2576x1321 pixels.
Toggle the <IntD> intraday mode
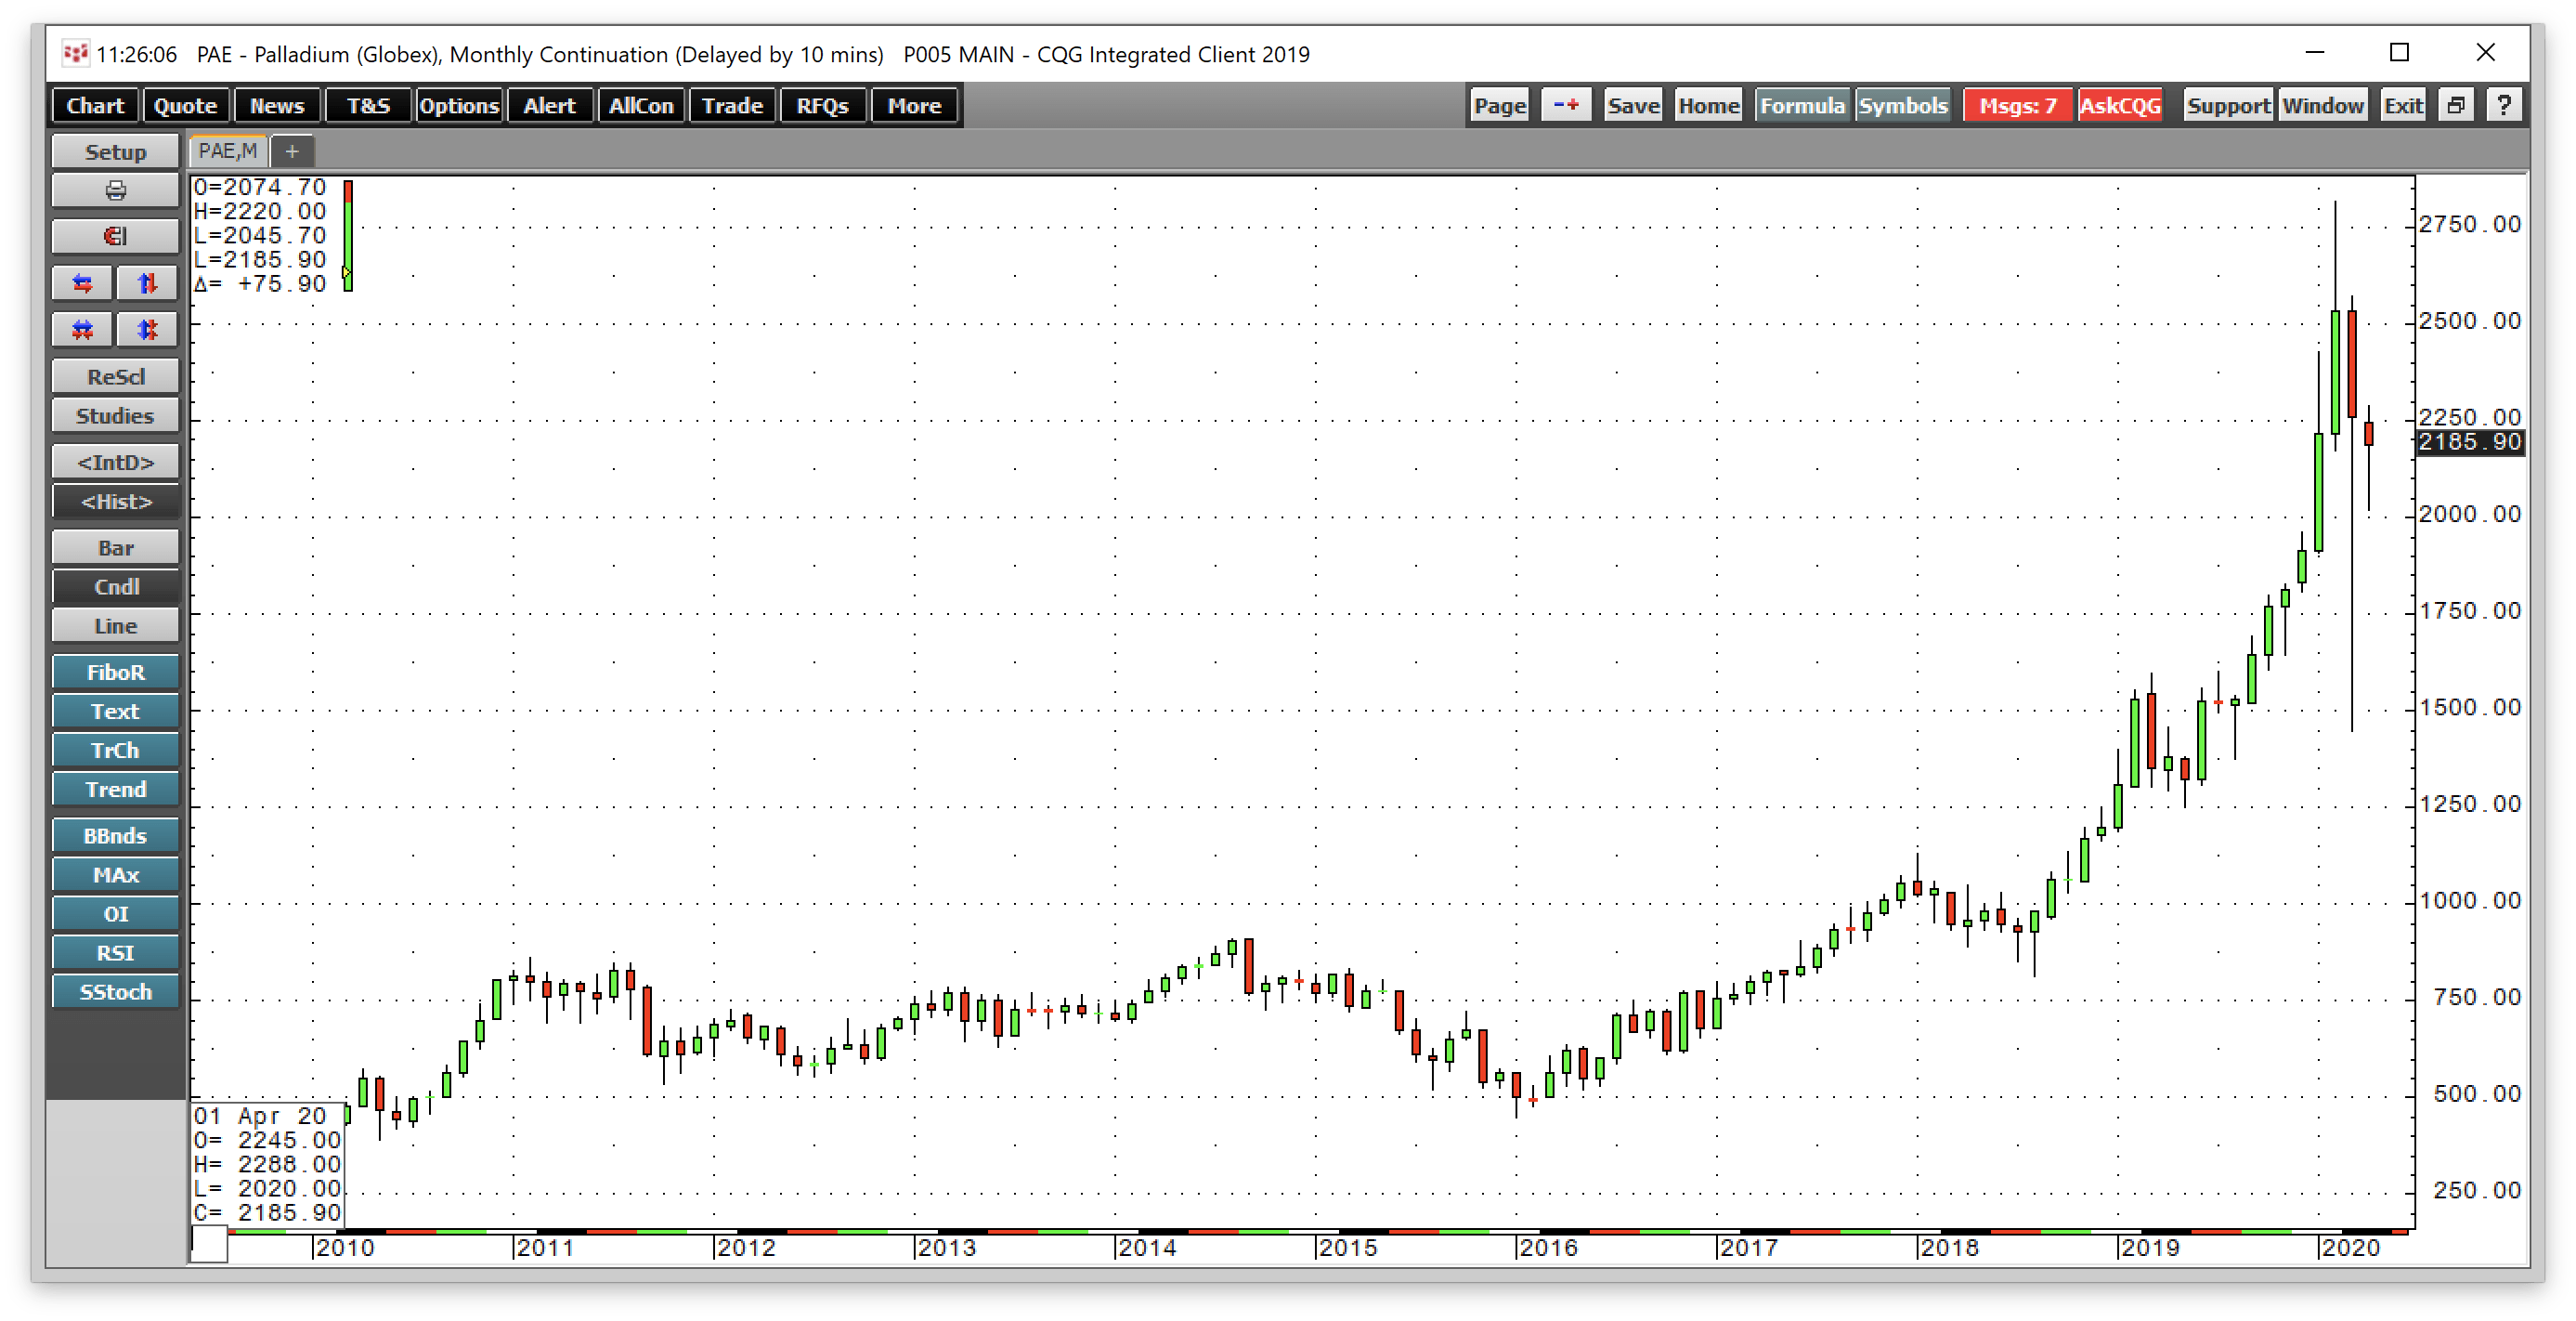tap(115, 462)
